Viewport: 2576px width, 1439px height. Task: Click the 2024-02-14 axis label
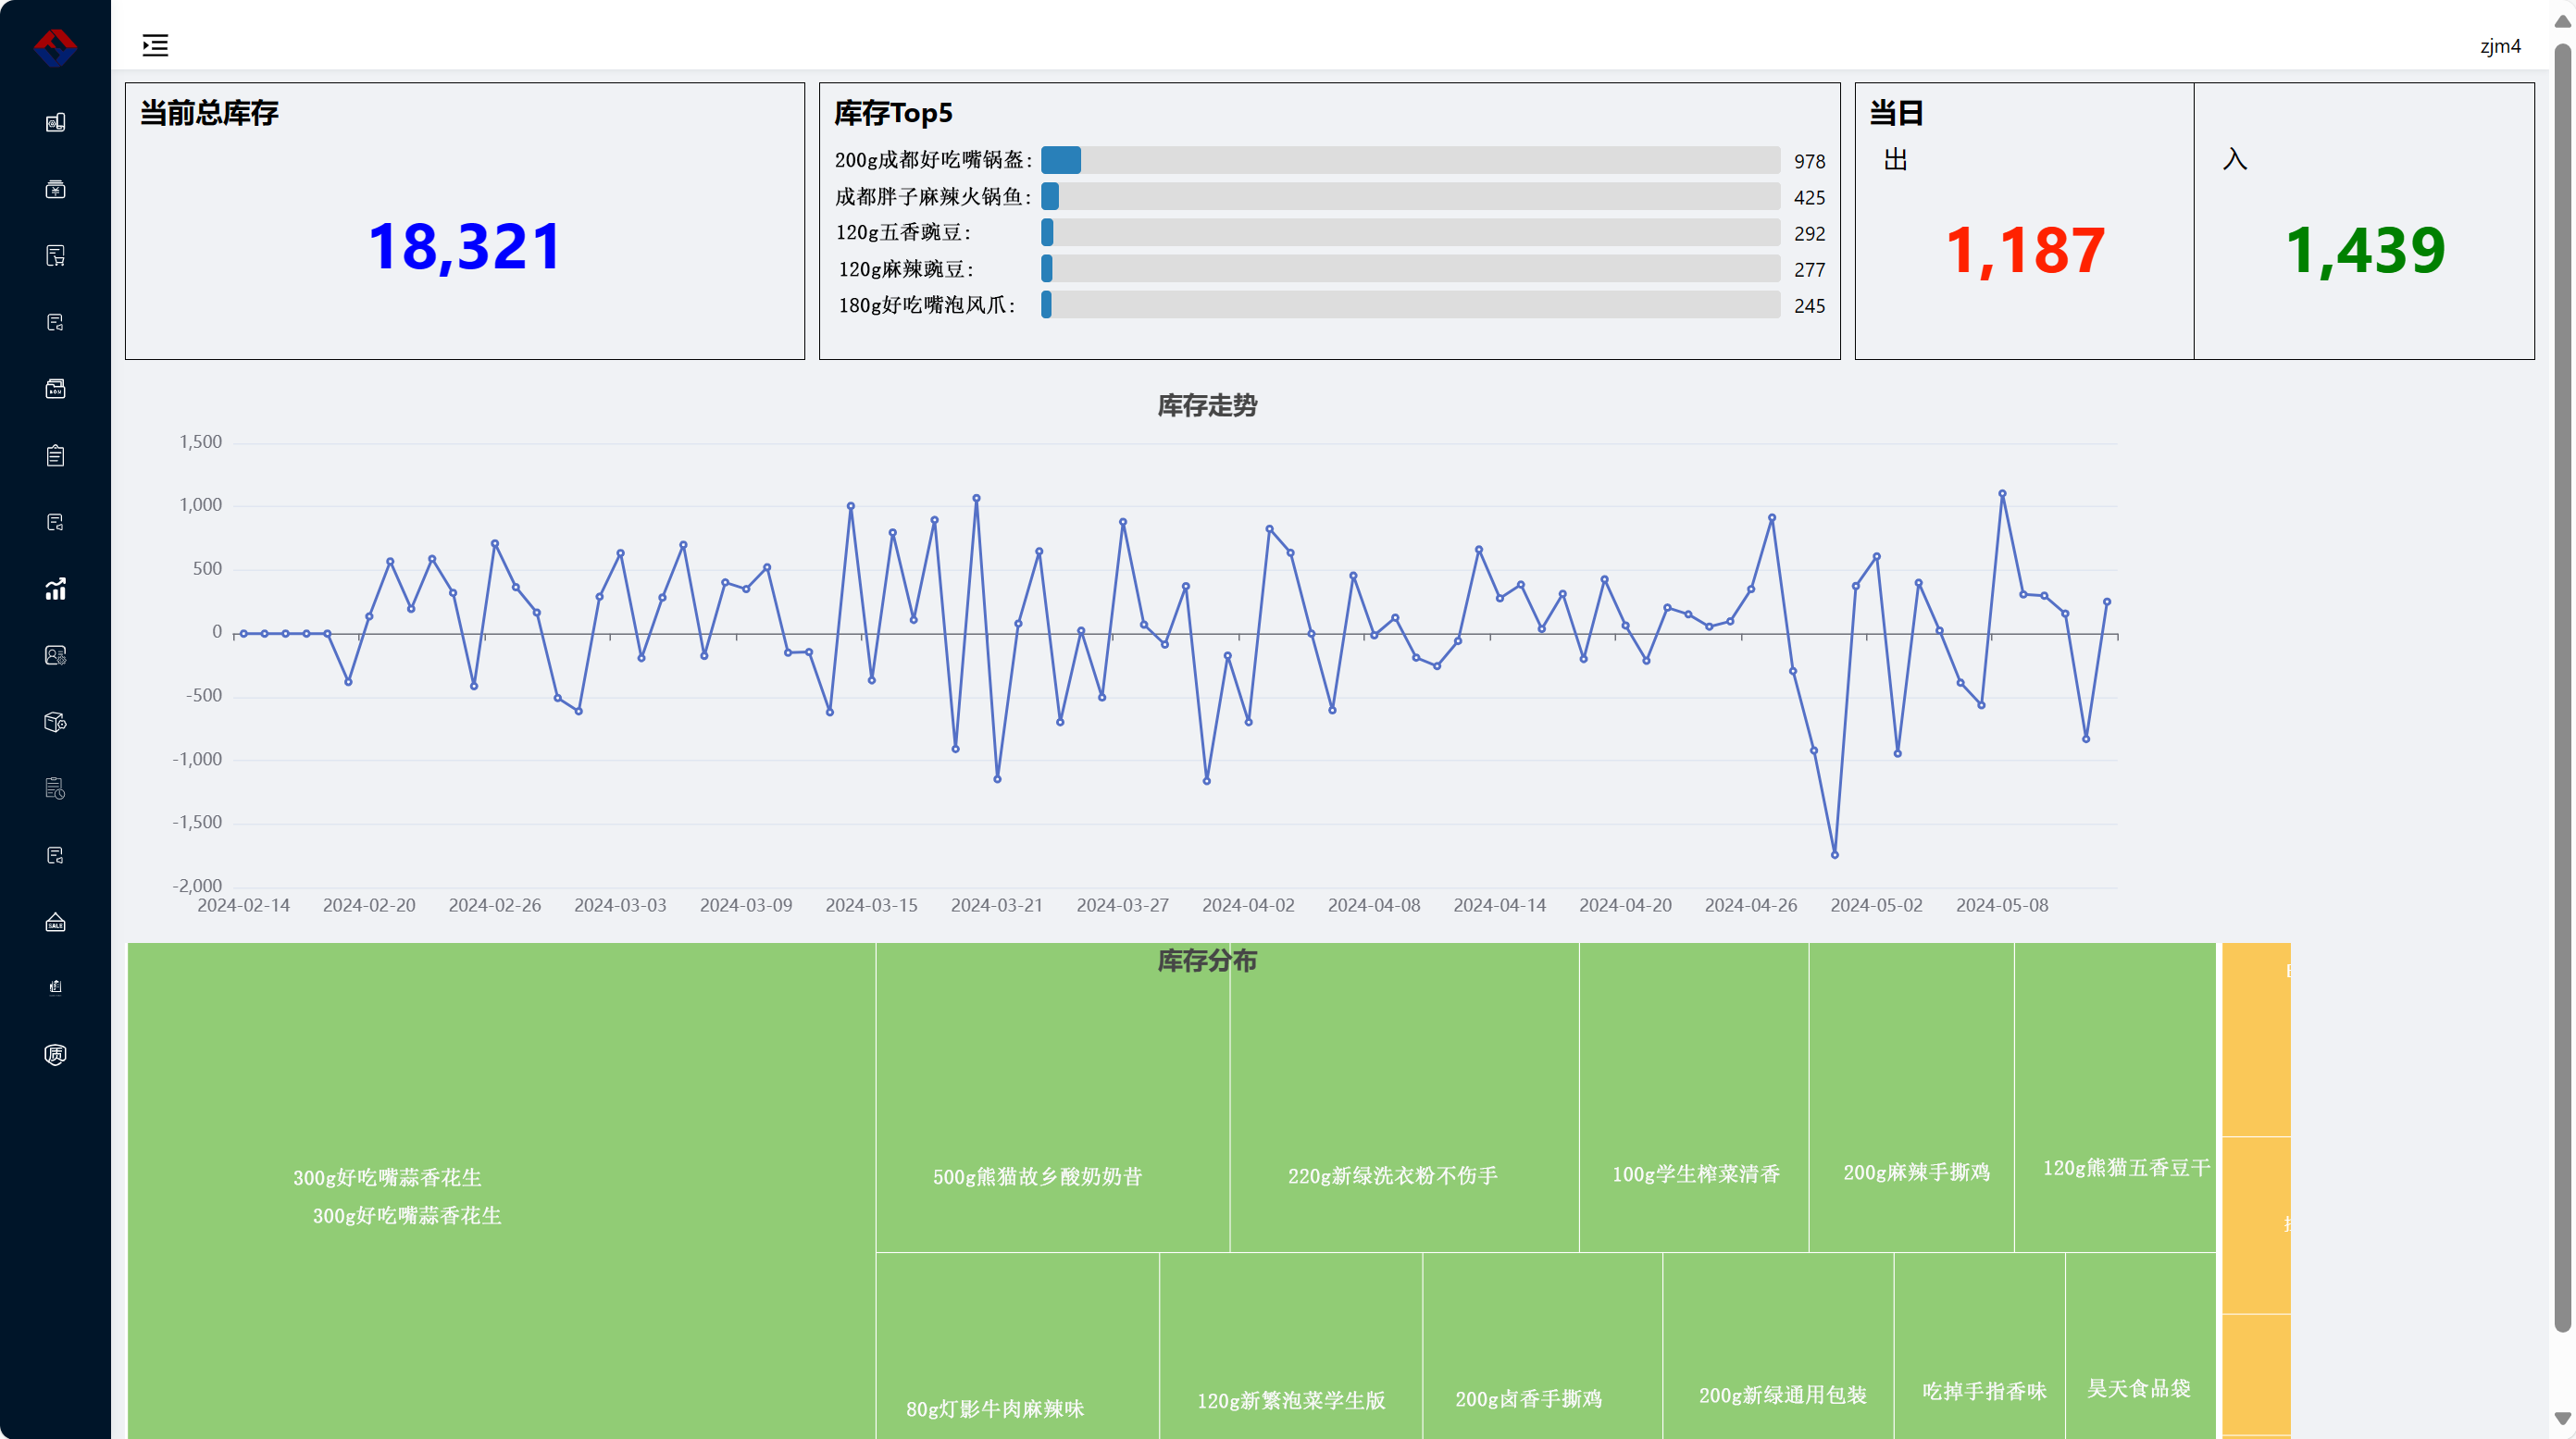coord(243,905)
